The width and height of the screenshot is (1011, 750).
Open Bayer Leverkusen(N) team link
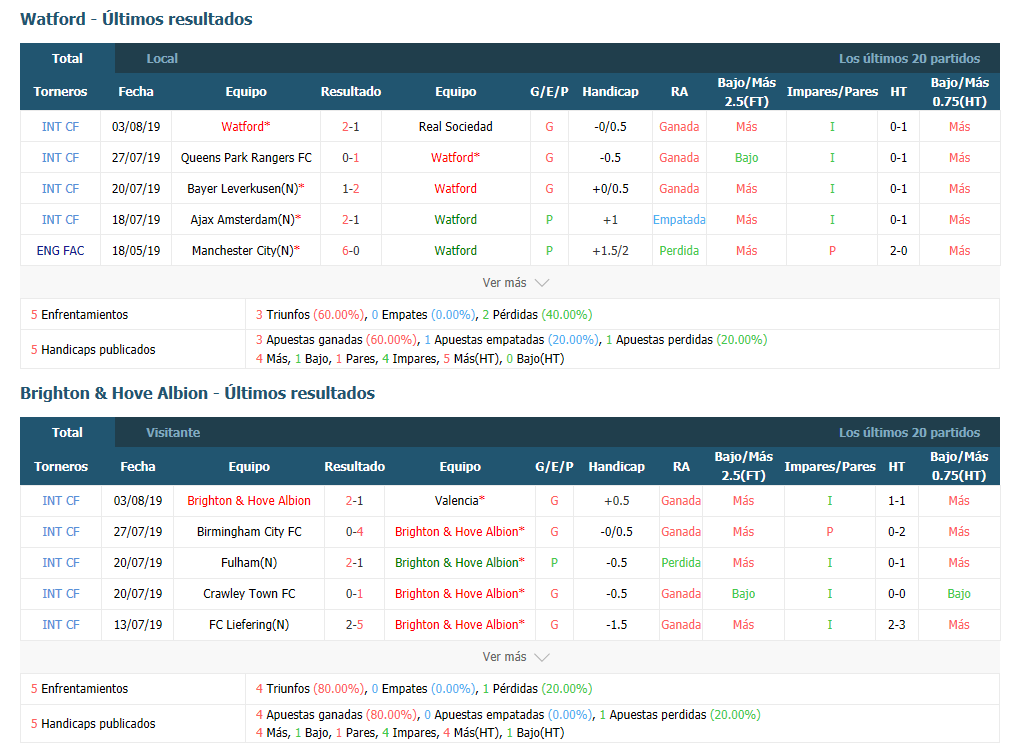242,189
